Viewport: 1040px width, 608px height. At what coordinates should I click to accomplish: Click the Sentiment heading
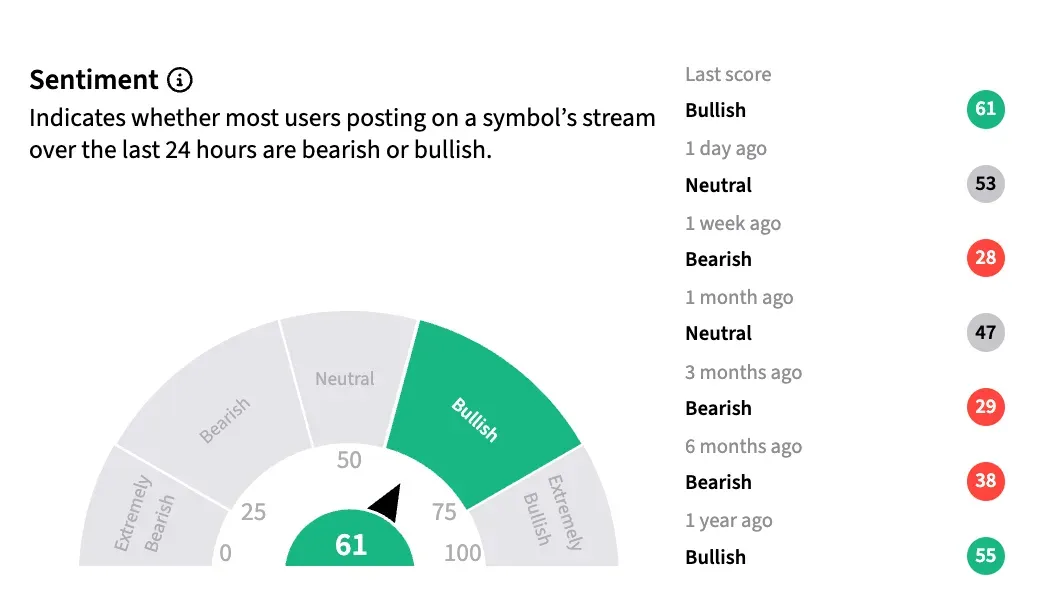point(94,80)
